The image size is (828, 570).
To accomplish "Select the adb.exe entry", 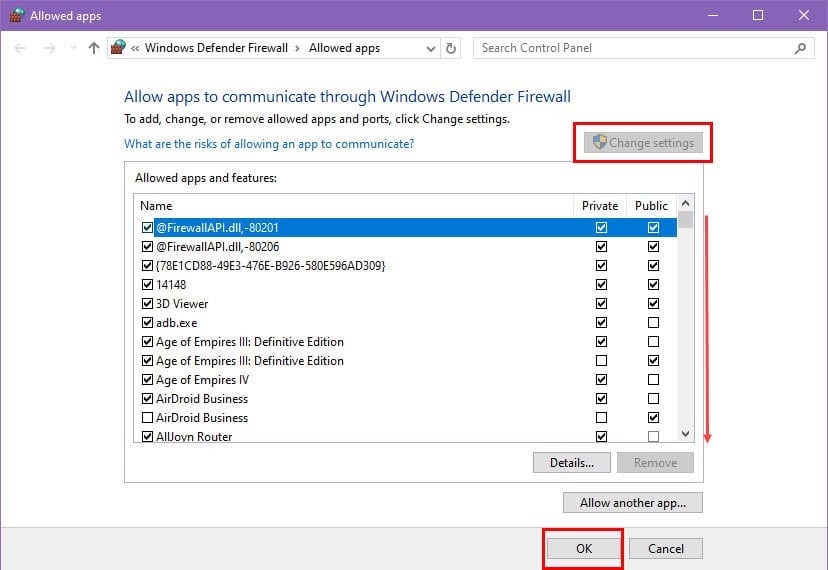I will point(407,323).
